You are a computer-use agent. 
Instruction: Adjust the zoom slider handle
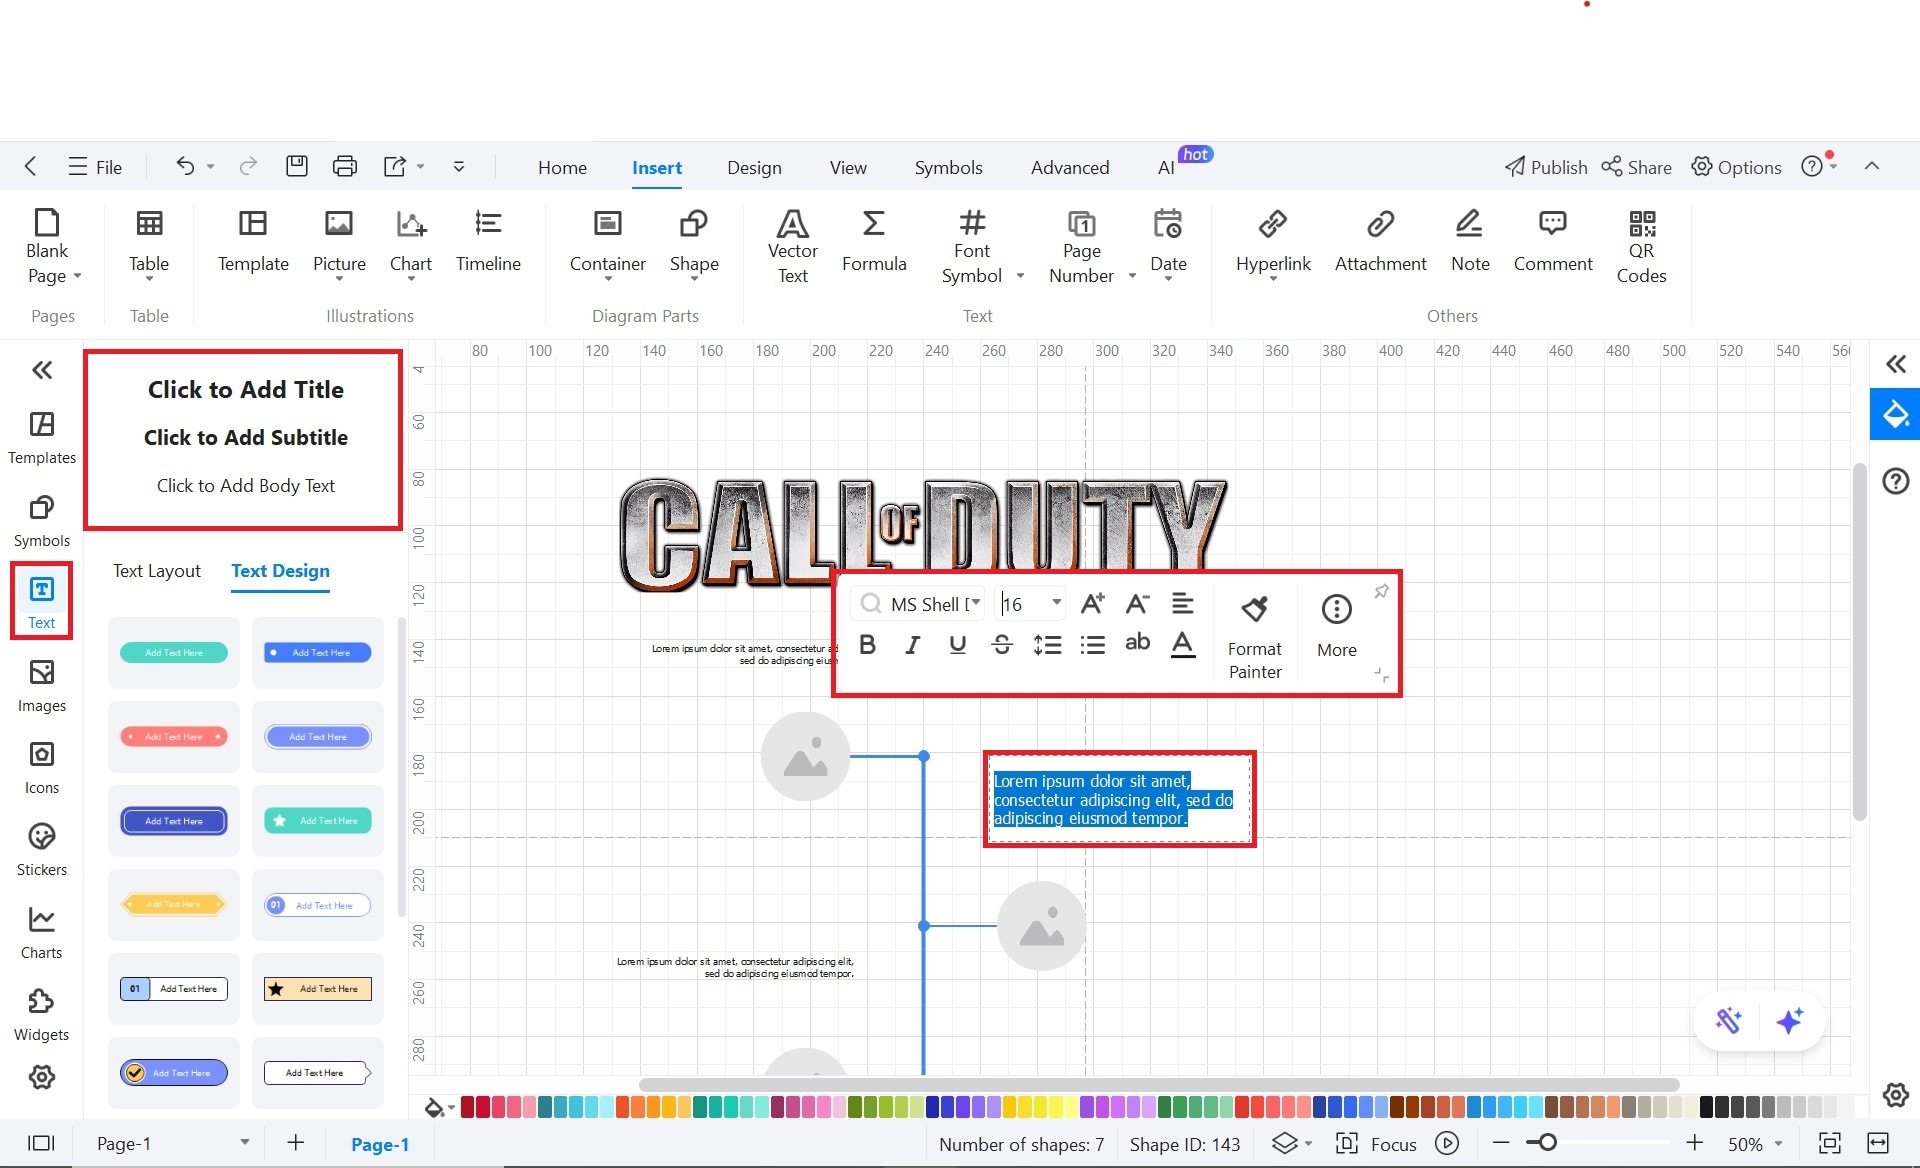[x=1547, y=1143]
